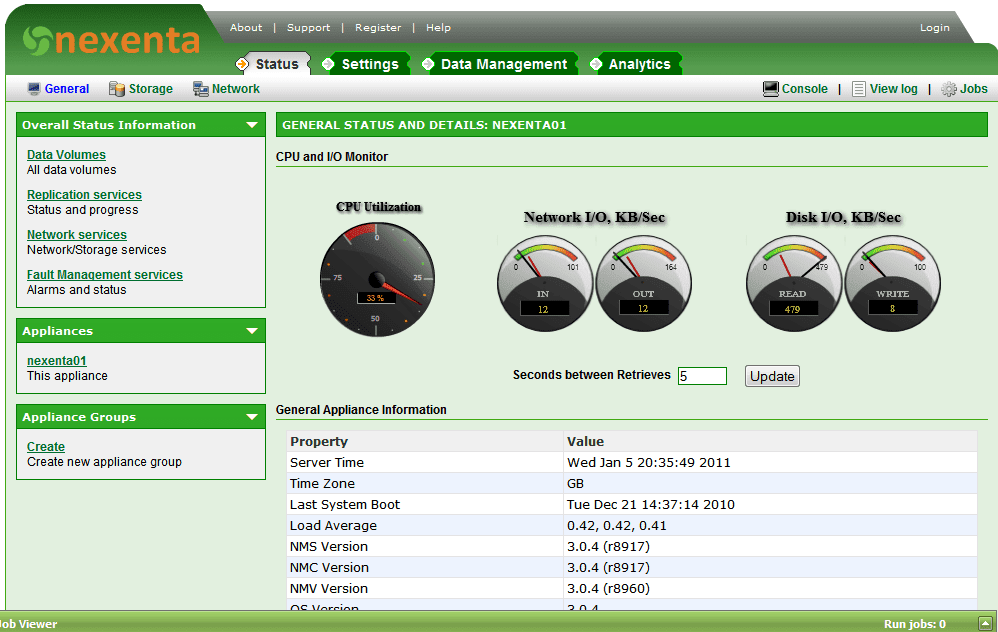
Task: Select the nexenta01 appliance link
Action: [x=57, y=361]
